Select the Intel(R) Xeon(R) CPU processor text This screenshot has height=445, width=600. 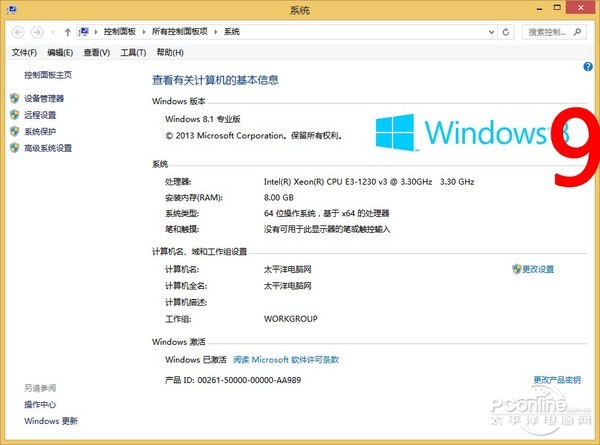pyautogui.click(x=369, y=182)
